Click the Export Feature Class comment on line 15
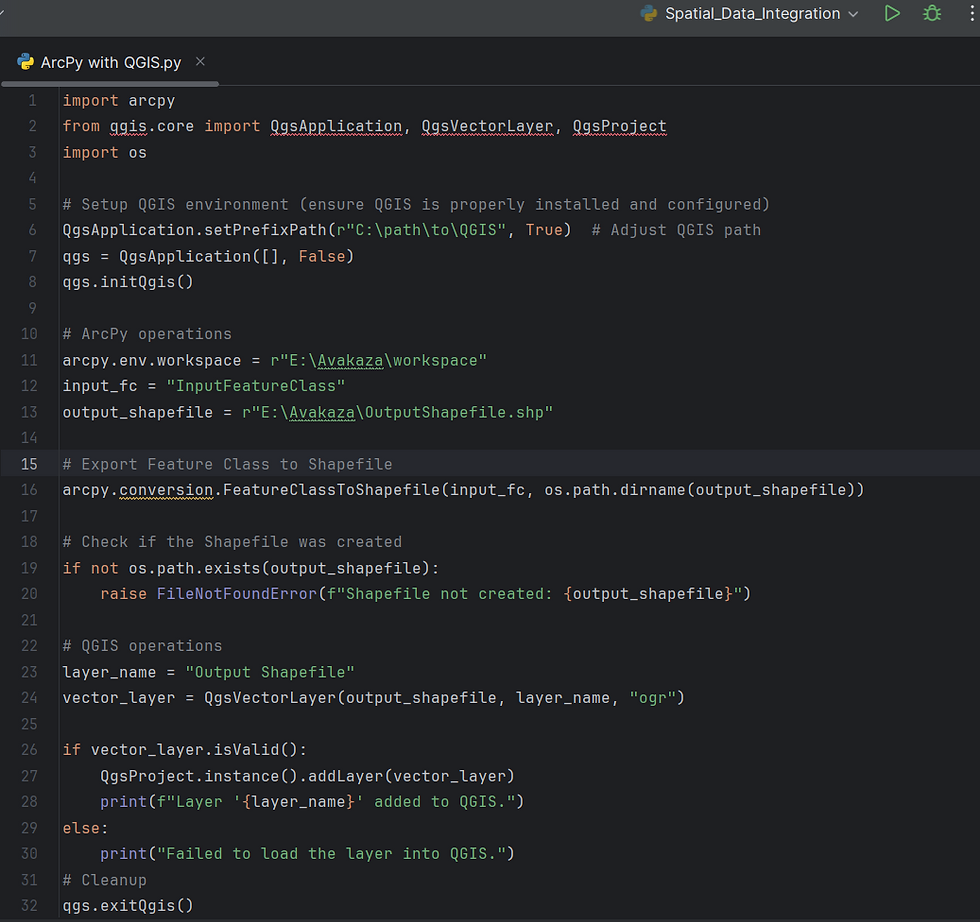 [228, 463]
